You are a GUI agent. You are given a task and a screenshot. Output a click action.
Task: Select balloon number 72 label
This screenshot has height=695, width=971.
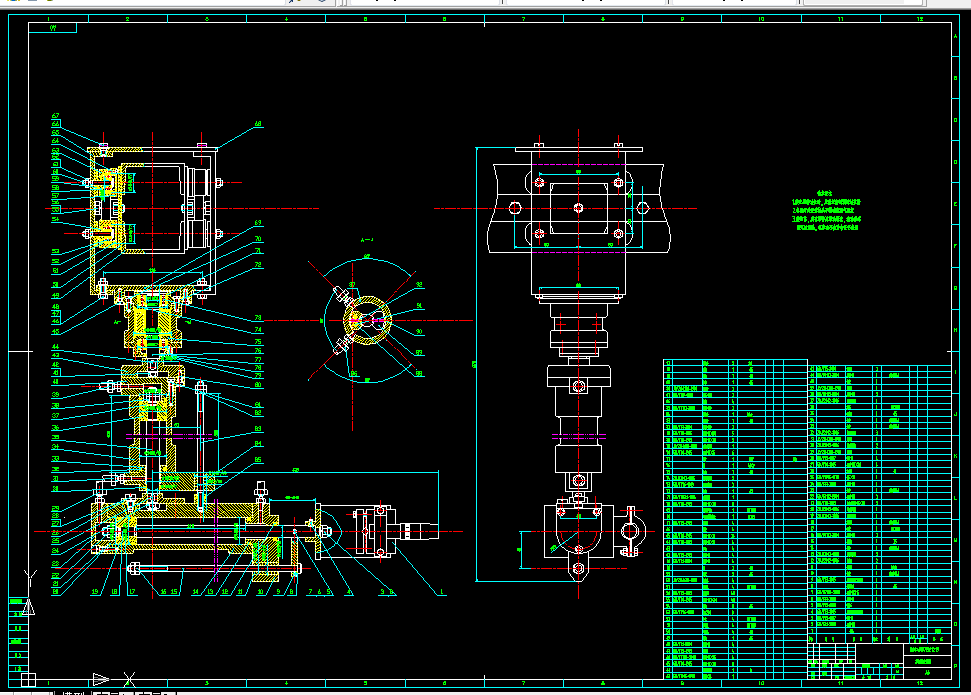click(258, 264)
